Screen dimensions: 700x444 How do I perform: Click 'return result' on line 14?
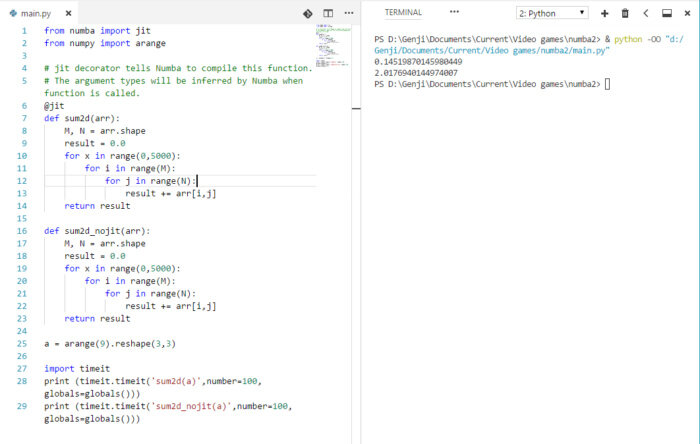97,206
